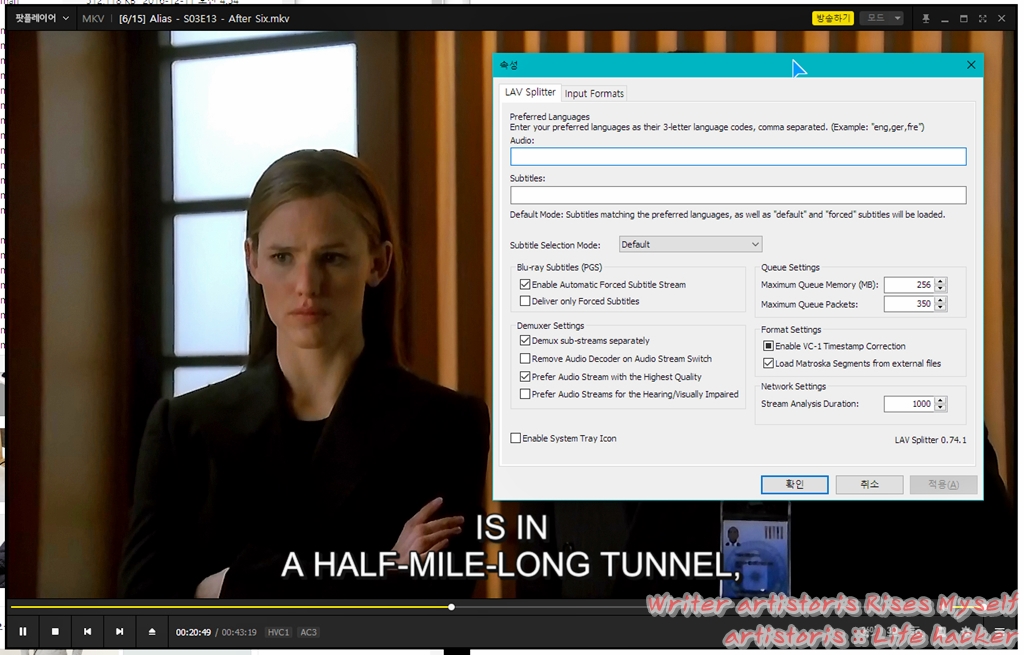Click the total duration 00:43:19 text
Image resolution: width=1024 pixels, height=655 pixels.
[239, 632]
